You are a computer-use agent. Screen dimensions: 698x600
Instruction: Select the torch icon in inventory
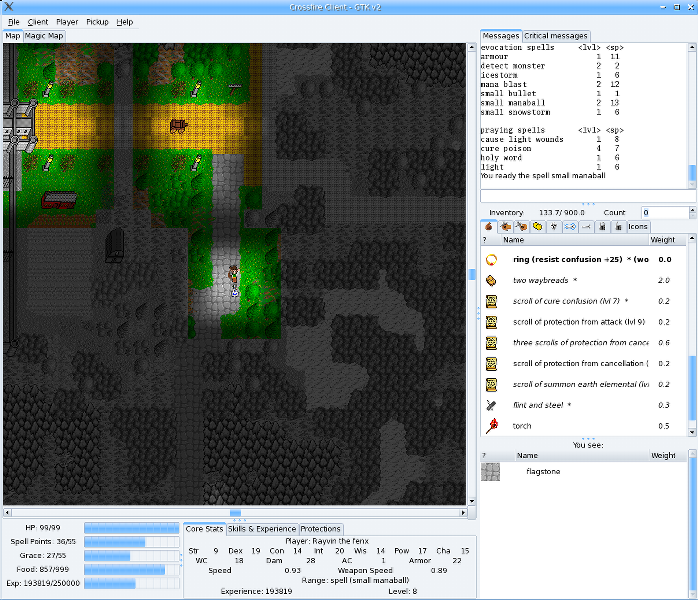pyautogui.click(x=491, y=426)
